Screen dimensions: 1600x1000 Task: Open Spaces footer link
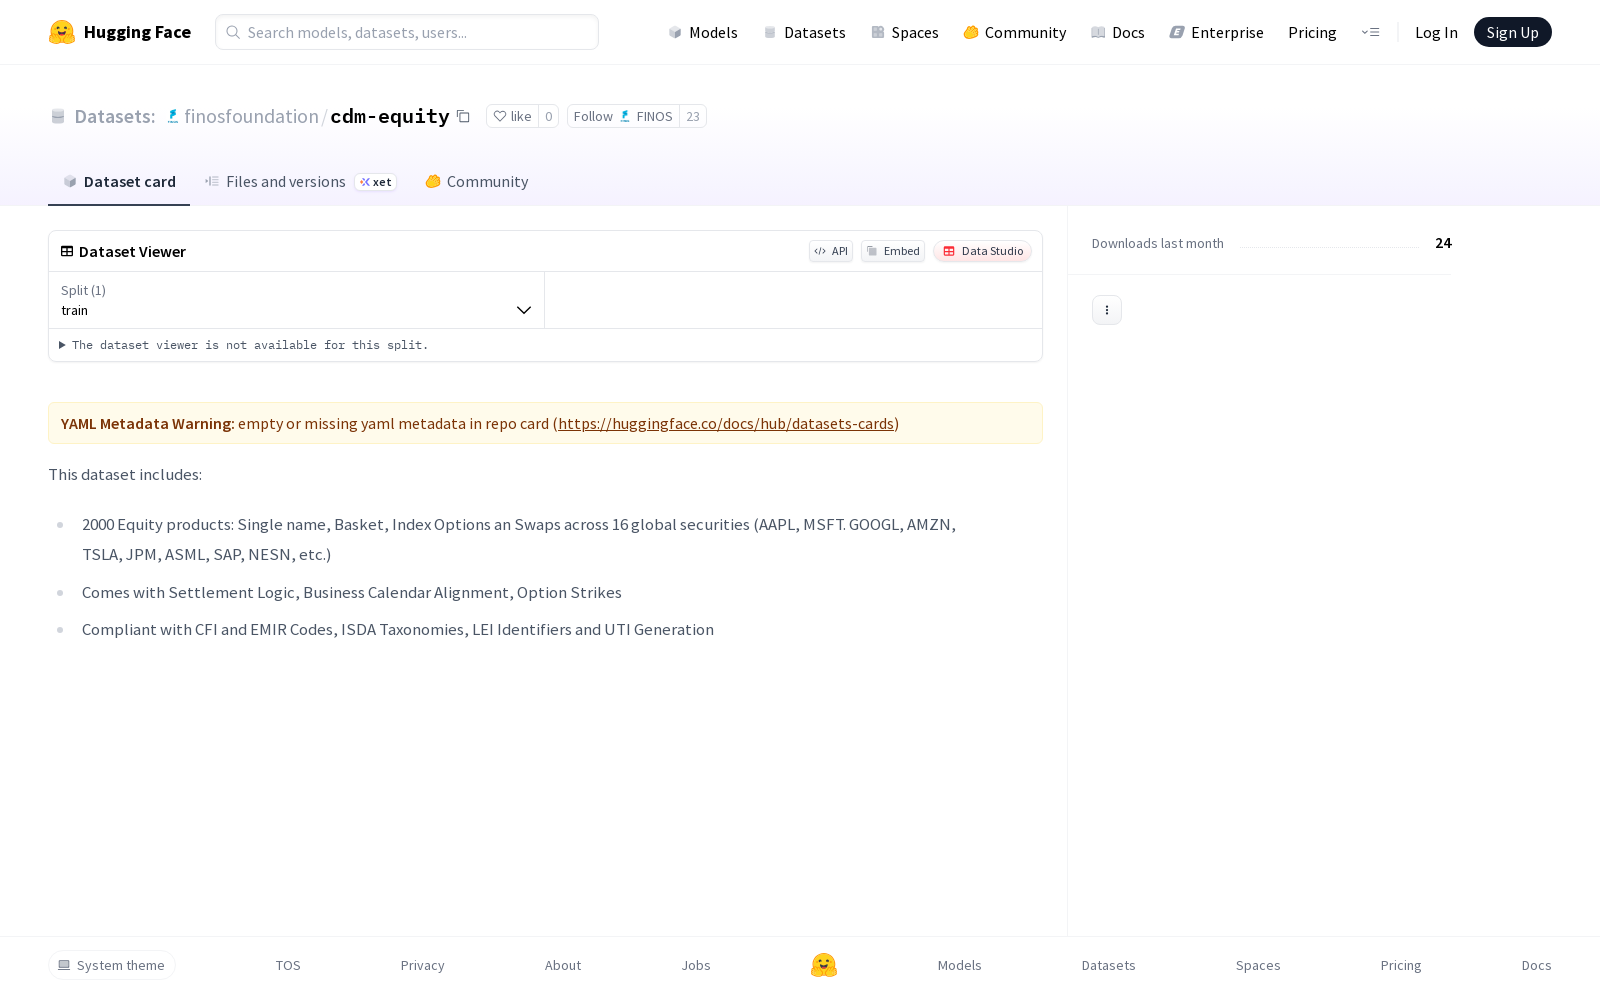1258,965
